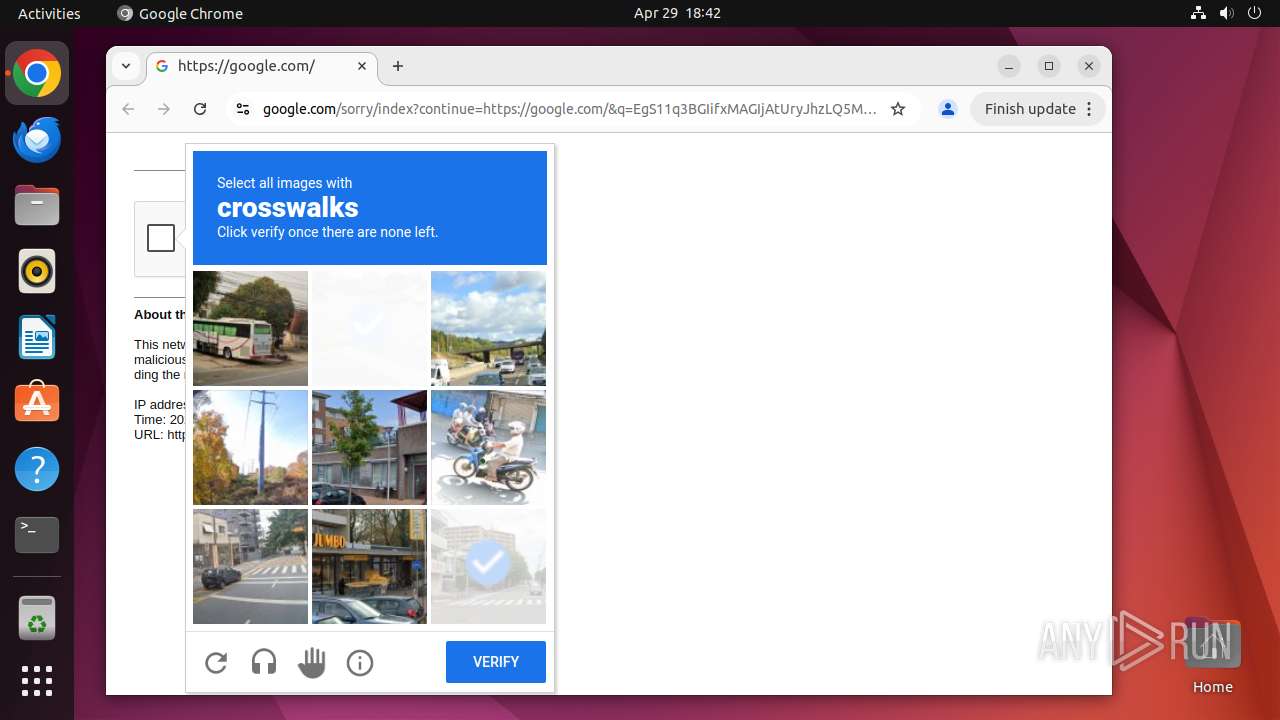1280x720 pixels.
Task: Open LibreOffice Writer from the dock
Action: coord(37,338)
